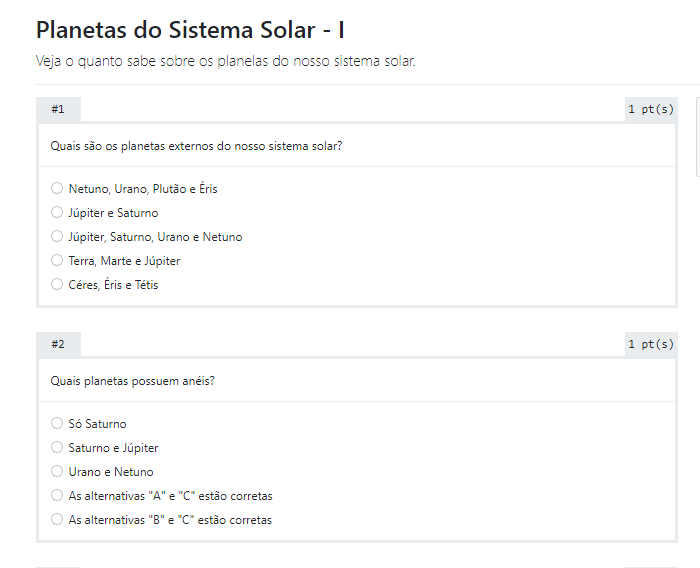
Task: Pick the Terra, Marte e Júpiter option
Action: (x=57, y=260)
